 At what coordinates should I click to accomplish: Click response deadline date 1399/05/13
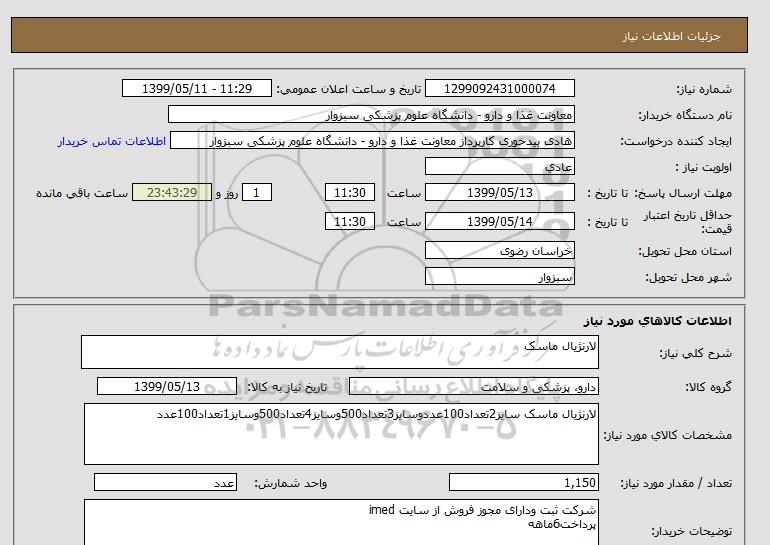pyautogui.click(x=499, y=192)
